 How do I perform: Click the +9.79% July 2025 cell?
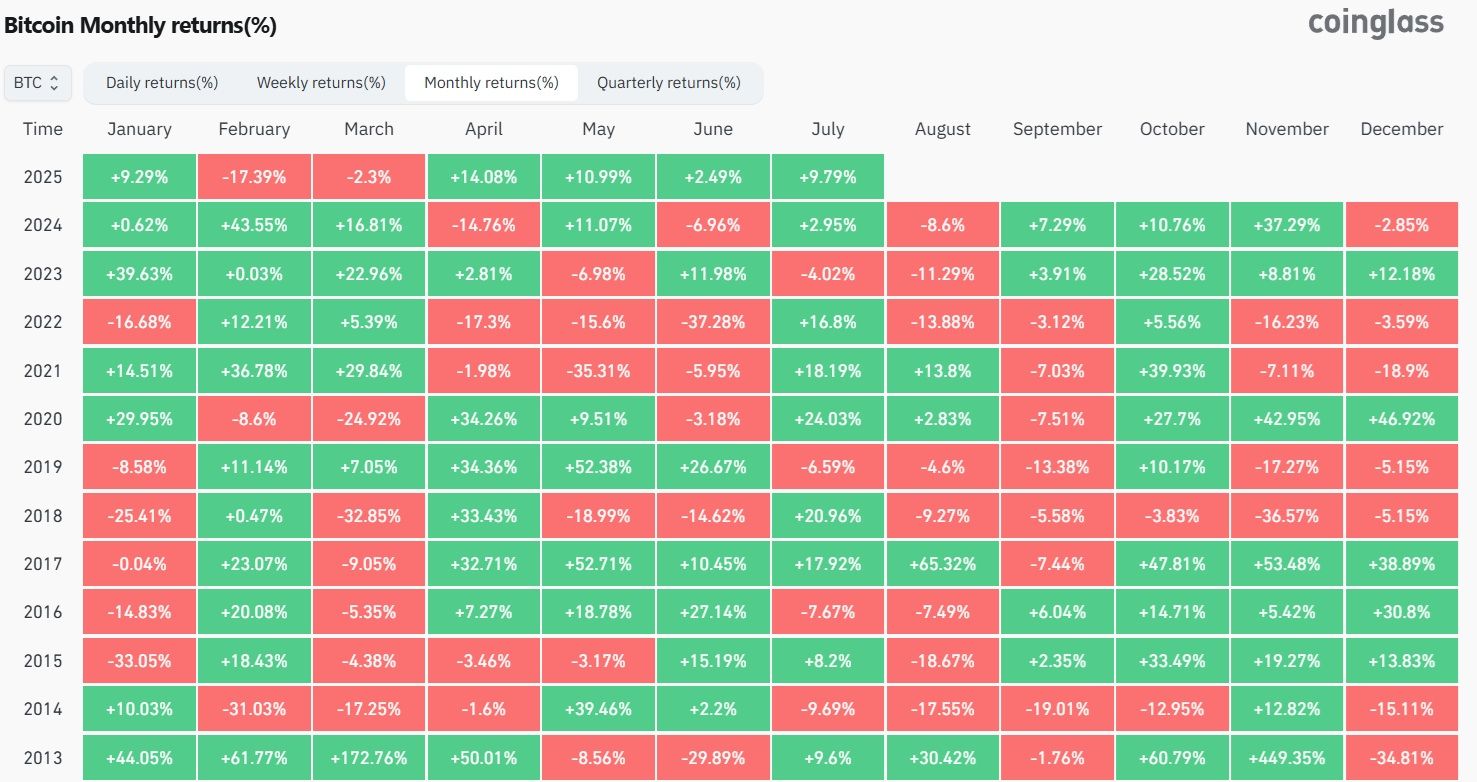click(x=828, y=177)
